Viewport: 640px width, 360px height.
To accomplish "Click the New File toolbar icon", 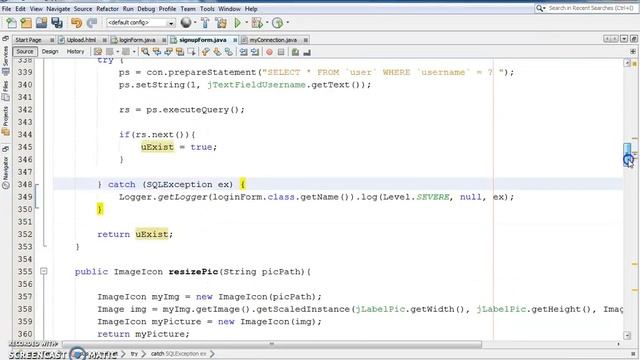I will click(11, 23).
